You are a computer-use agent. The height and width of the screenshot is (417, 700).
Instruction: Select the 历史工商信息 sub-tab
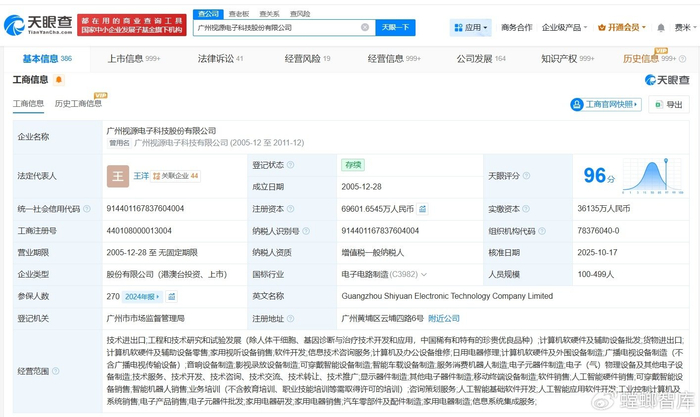(78, 104)
